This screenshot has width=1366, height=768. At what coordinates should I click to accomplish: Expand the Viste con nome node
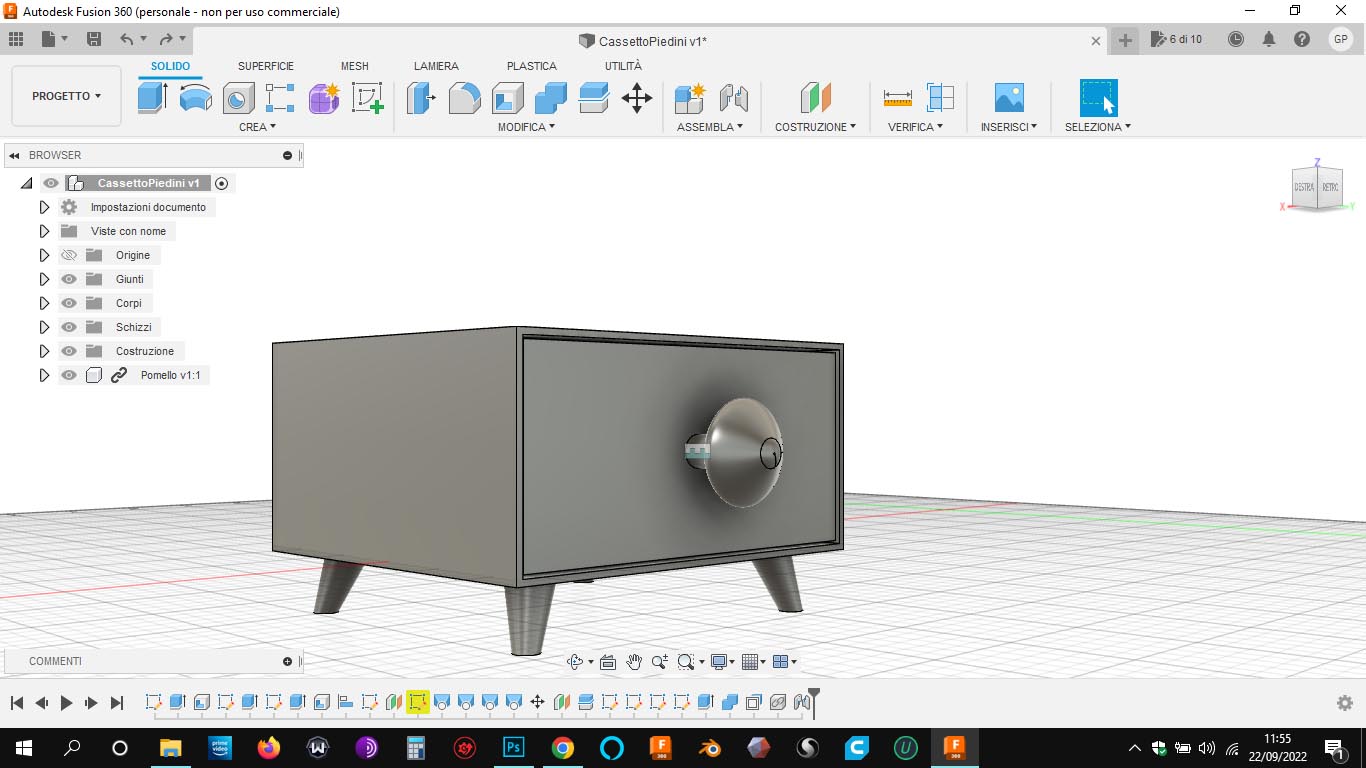(x=44, y=231)
